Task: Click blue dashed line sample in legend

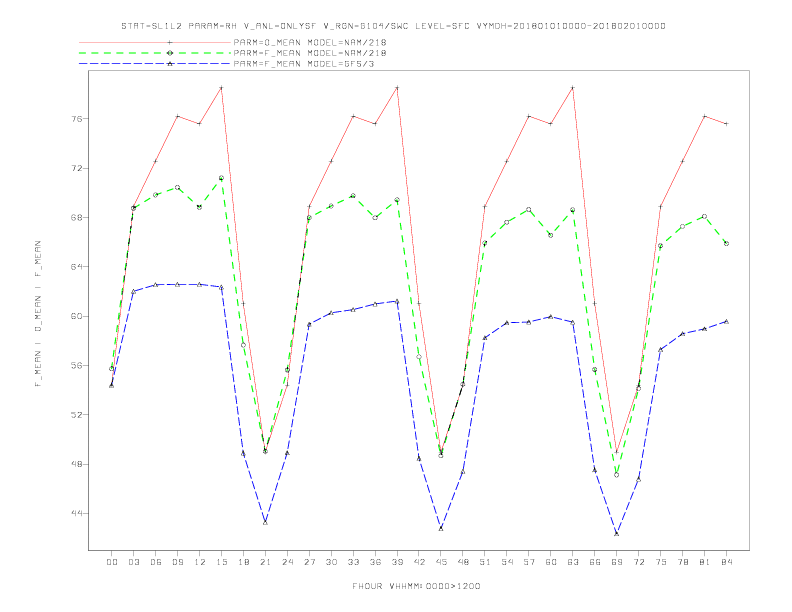Action: pos(155,64)
